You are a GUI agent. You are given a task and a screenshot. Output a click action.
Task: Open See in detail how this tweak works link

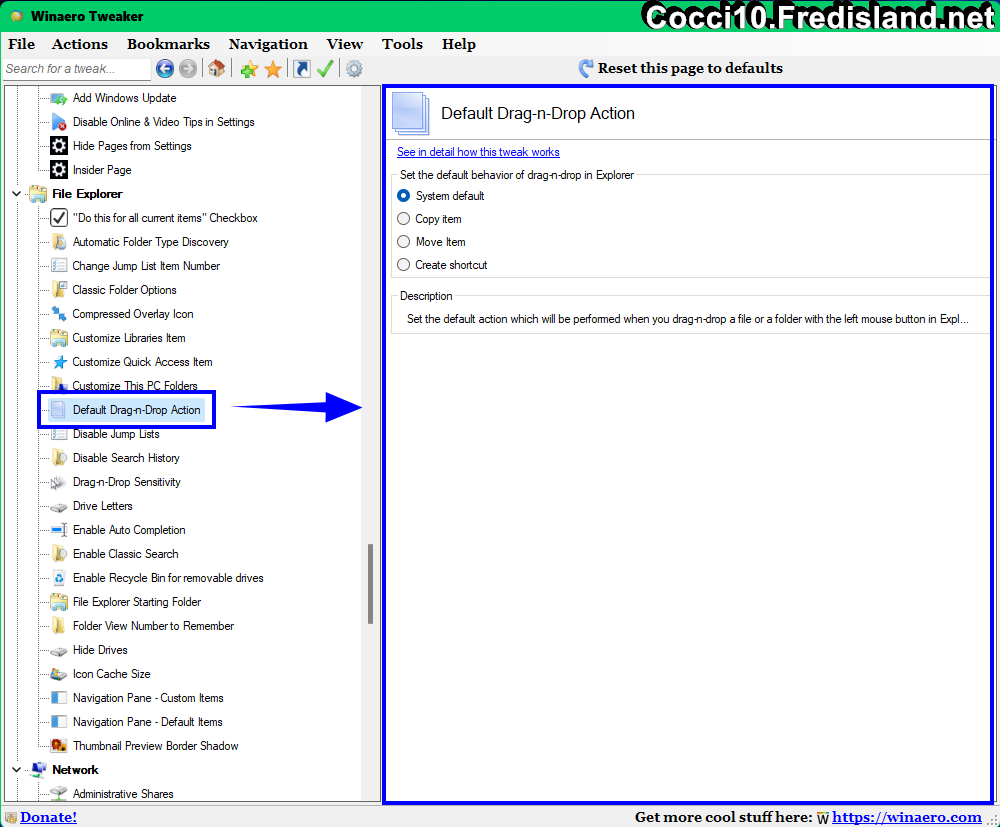pyautogui.click(x=478, y=152)
